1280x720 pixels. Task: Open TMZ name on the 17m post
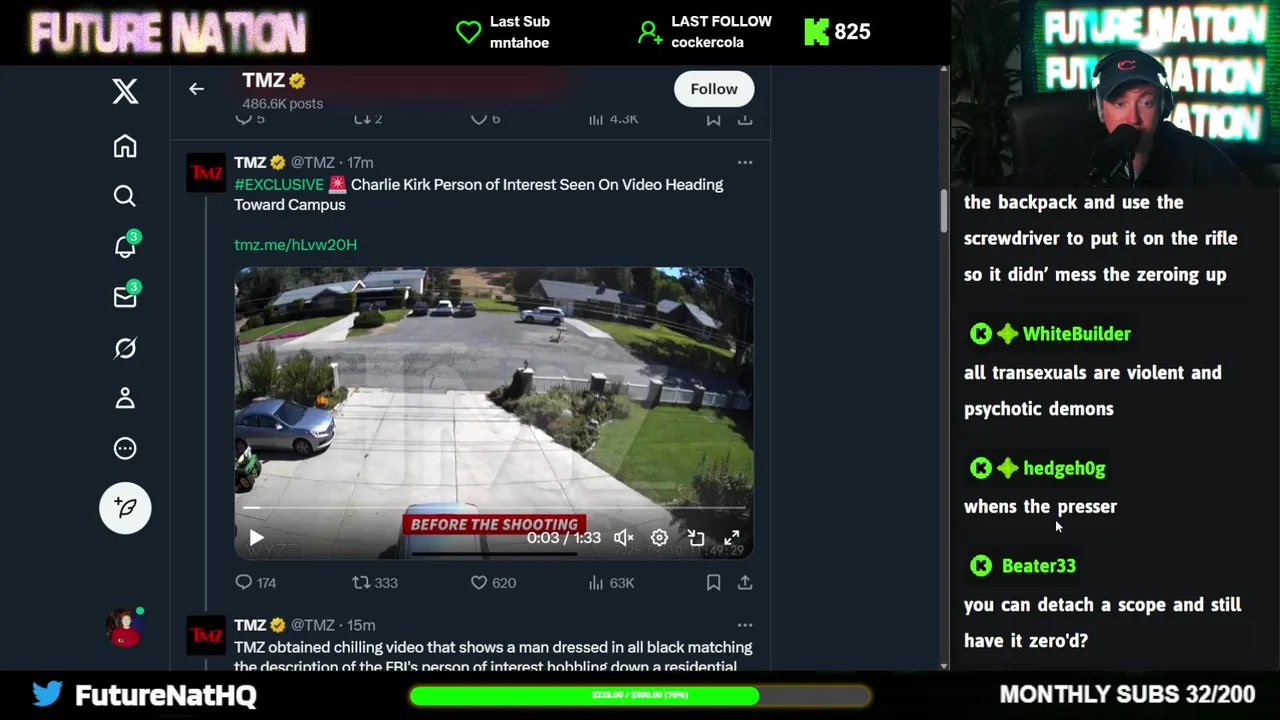[x=250, y=162]
